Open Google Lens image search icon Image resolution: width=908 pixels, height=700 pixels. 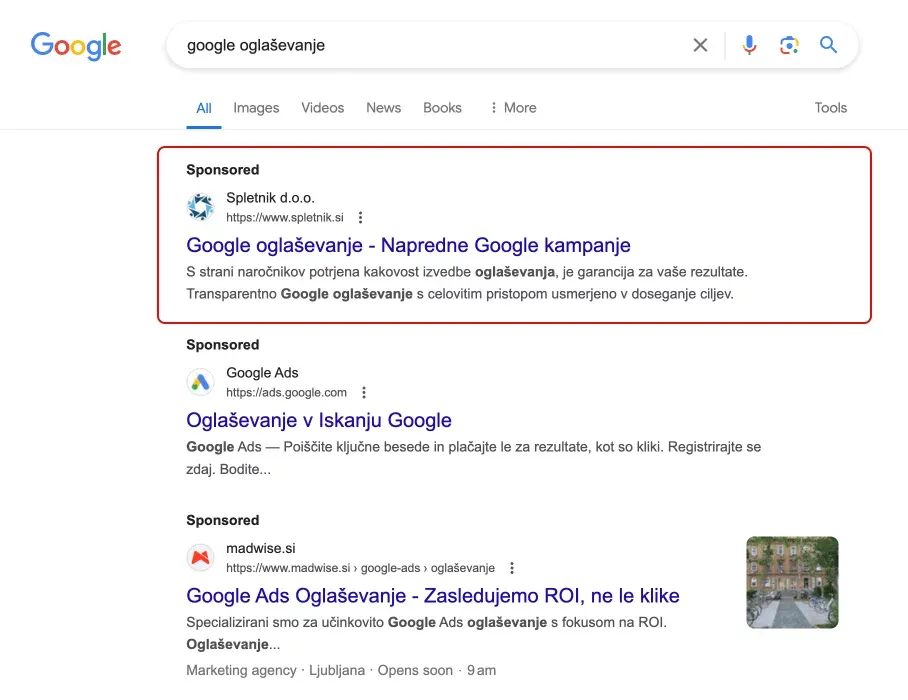(789, 45)
